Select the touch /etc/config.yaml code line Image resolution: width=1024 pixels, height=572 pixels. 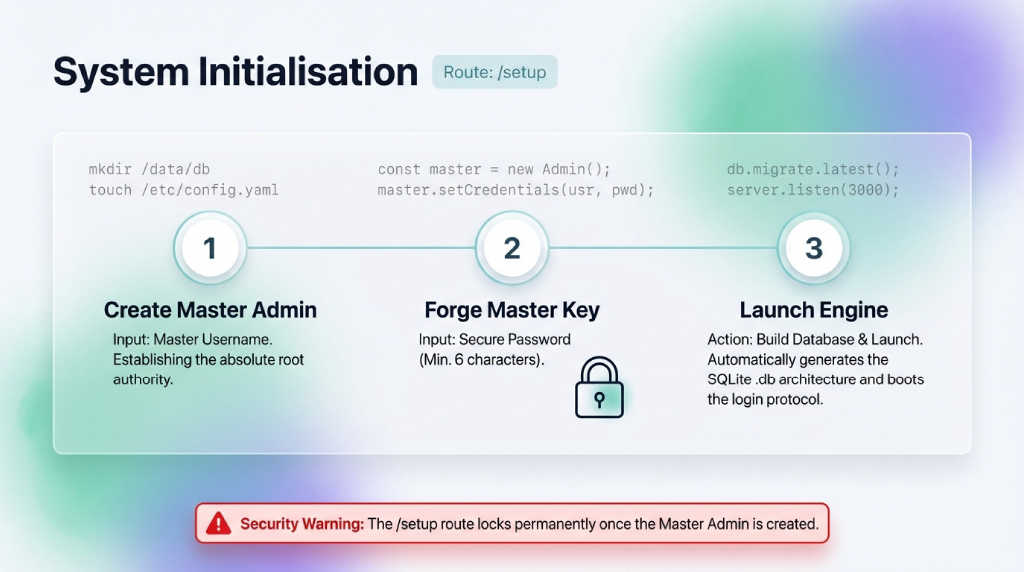(x=184, y=189)
